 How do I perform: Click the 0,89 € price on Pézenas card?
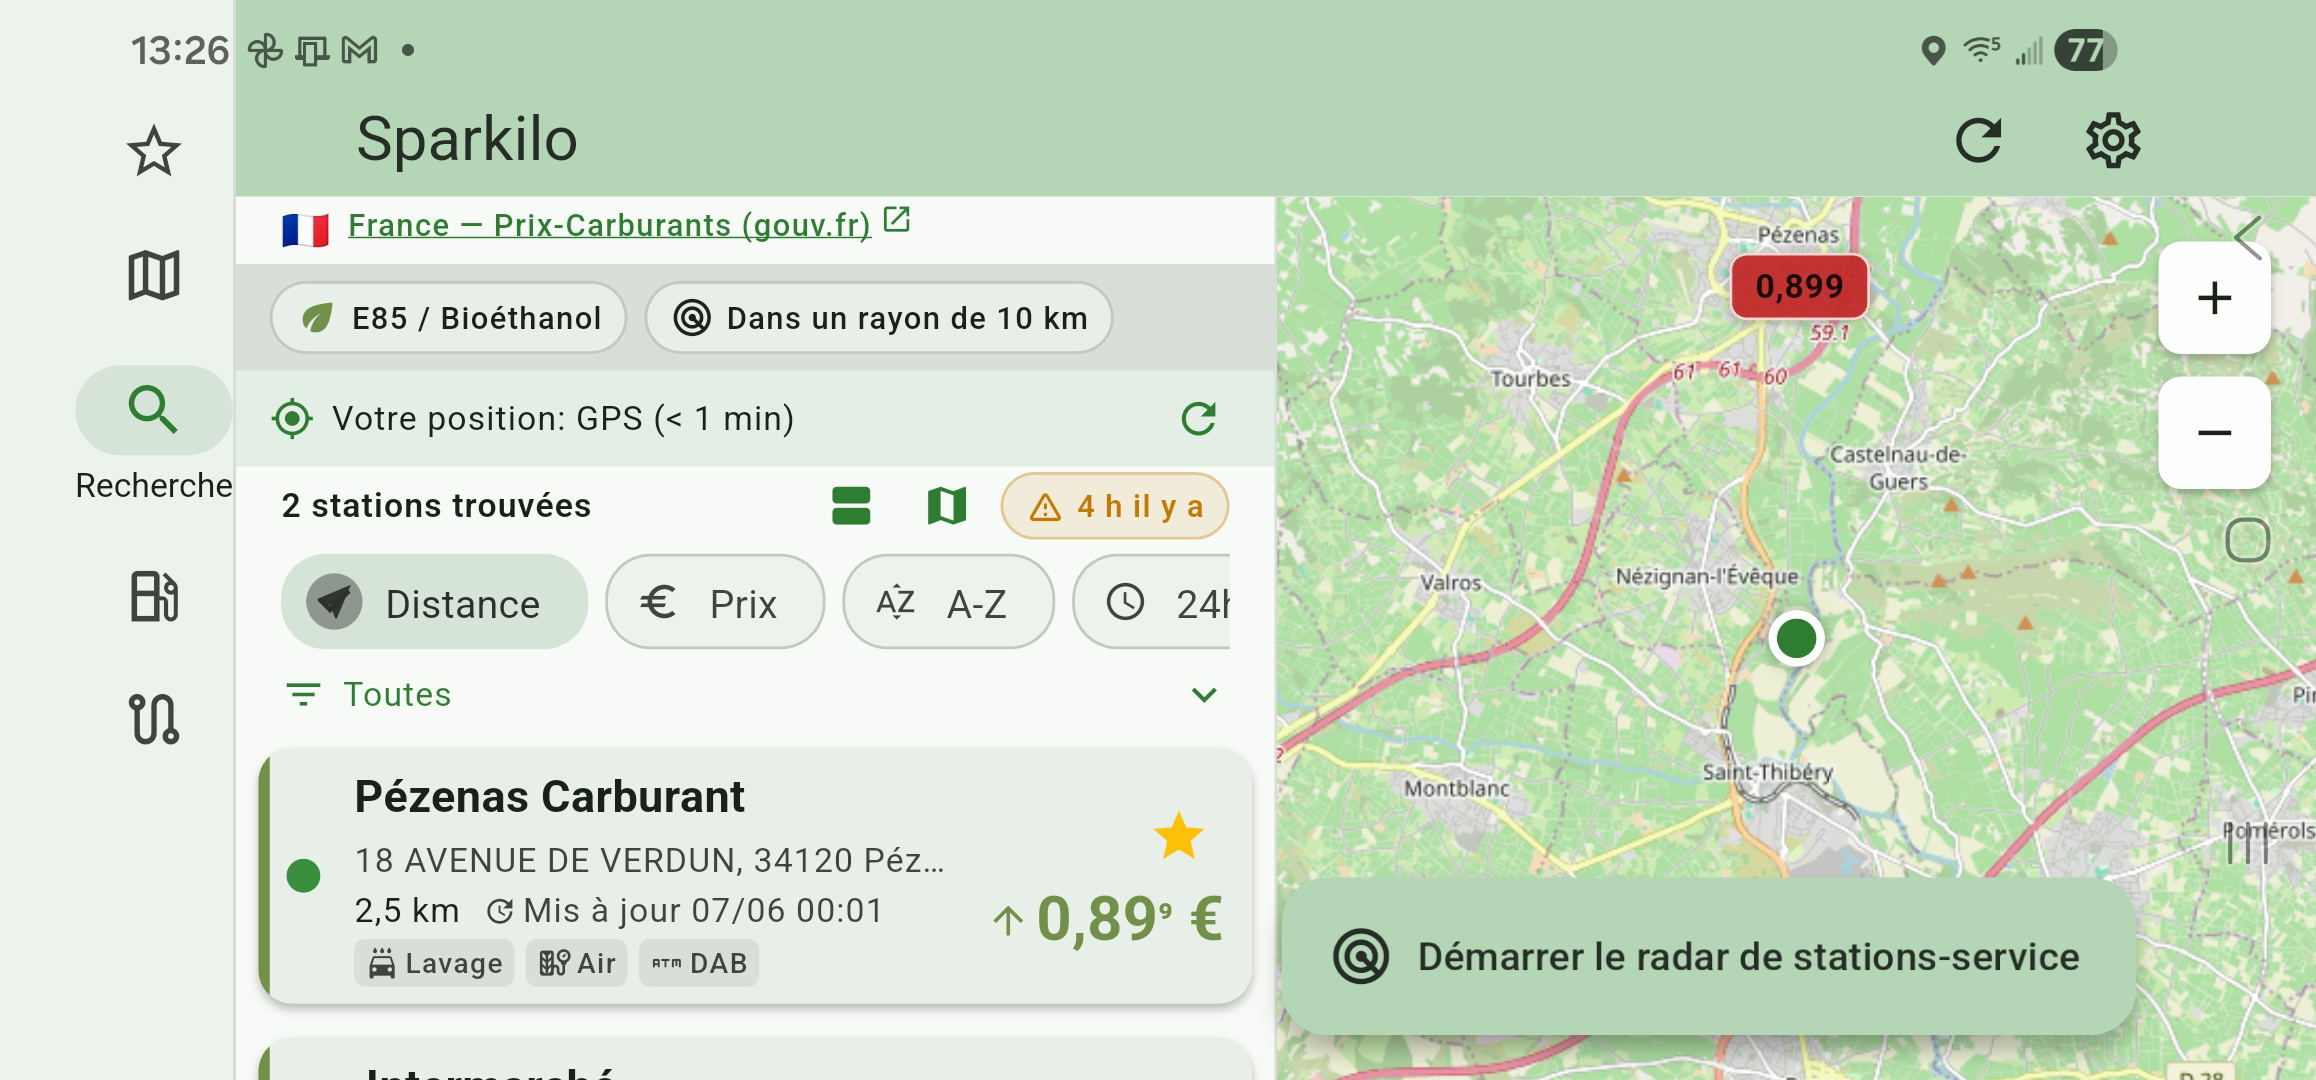[x=1128, y=918]
